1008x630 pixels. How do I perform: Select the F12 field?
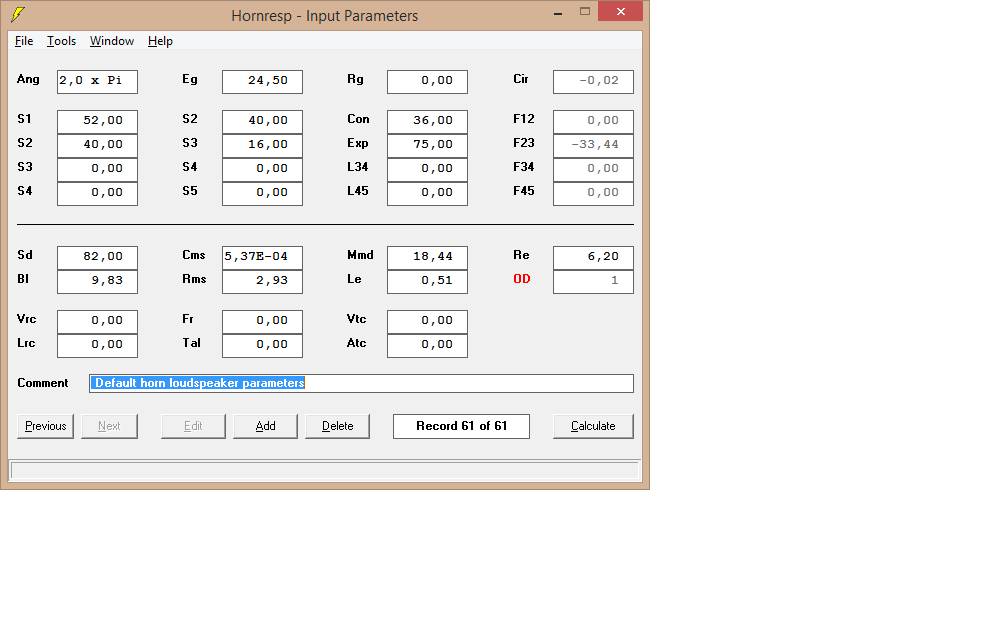click(x=593, y=122)
